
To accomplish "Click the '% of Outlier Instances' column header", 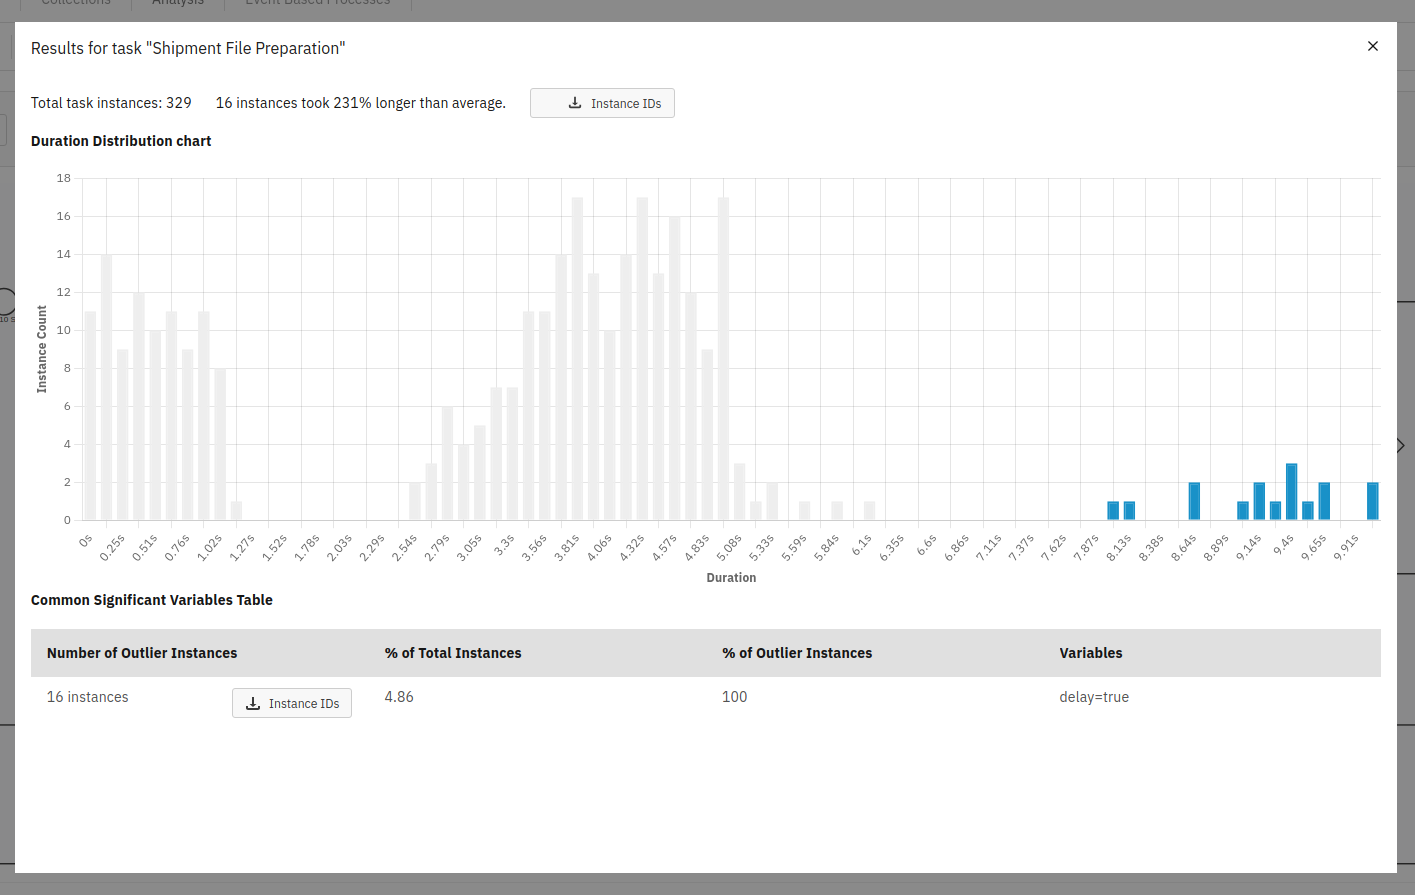I will [797, 653].
